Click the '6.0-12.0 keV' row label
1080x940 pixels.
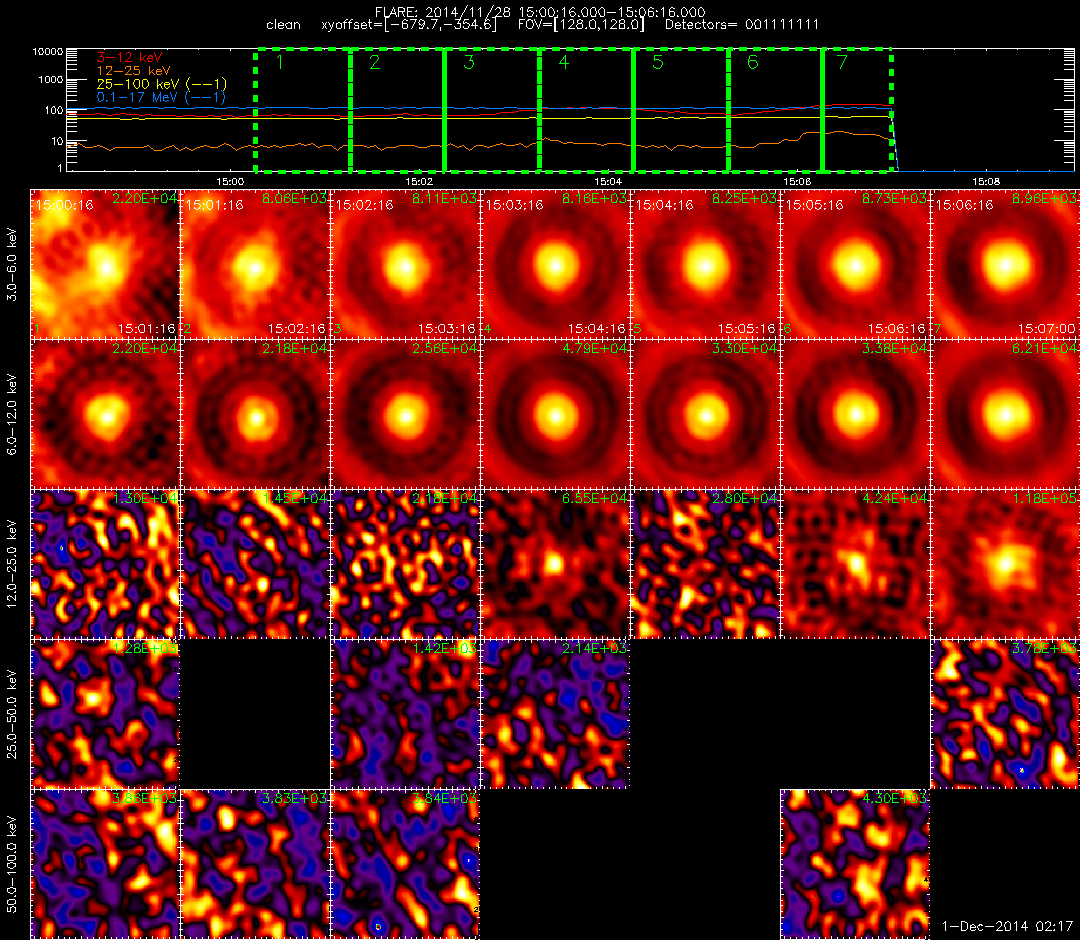coord(12,415)
